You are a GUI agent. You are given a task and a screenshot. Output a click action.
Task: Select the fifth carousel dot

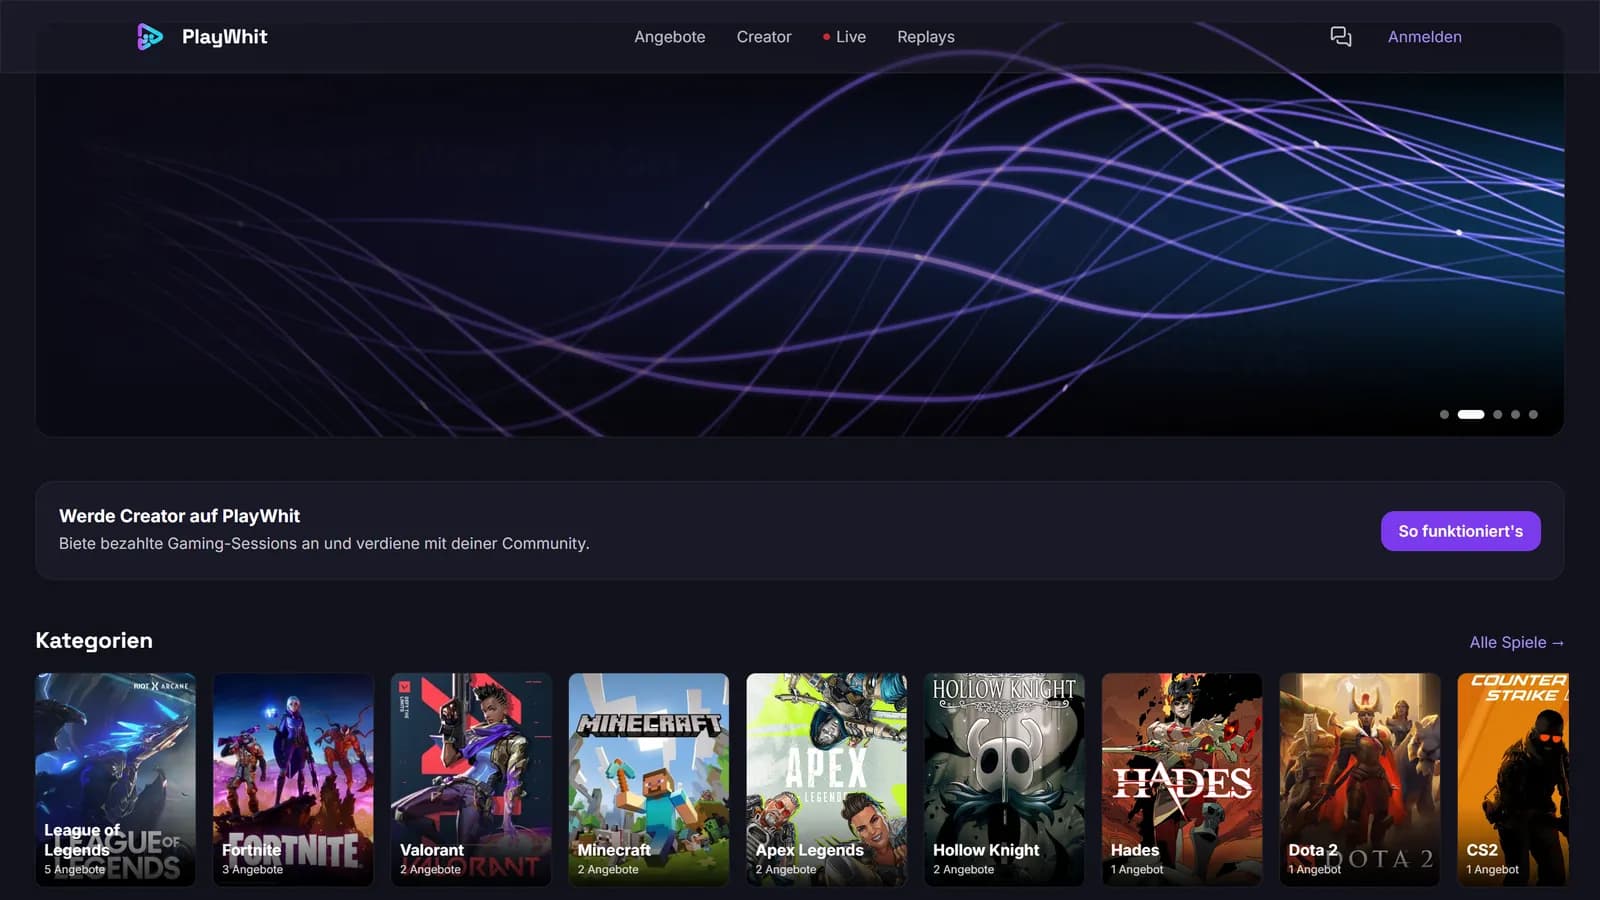point(1533,414)
